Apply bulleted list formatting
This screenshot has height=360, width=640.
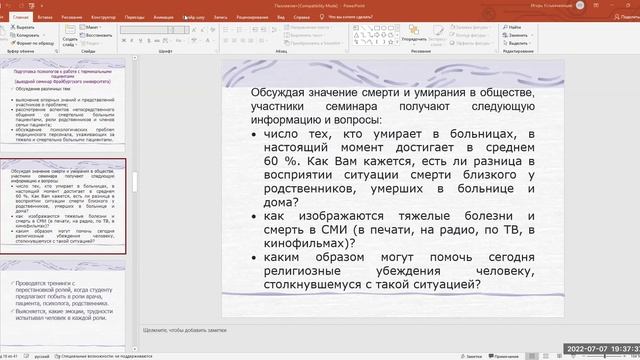point(227,30)
